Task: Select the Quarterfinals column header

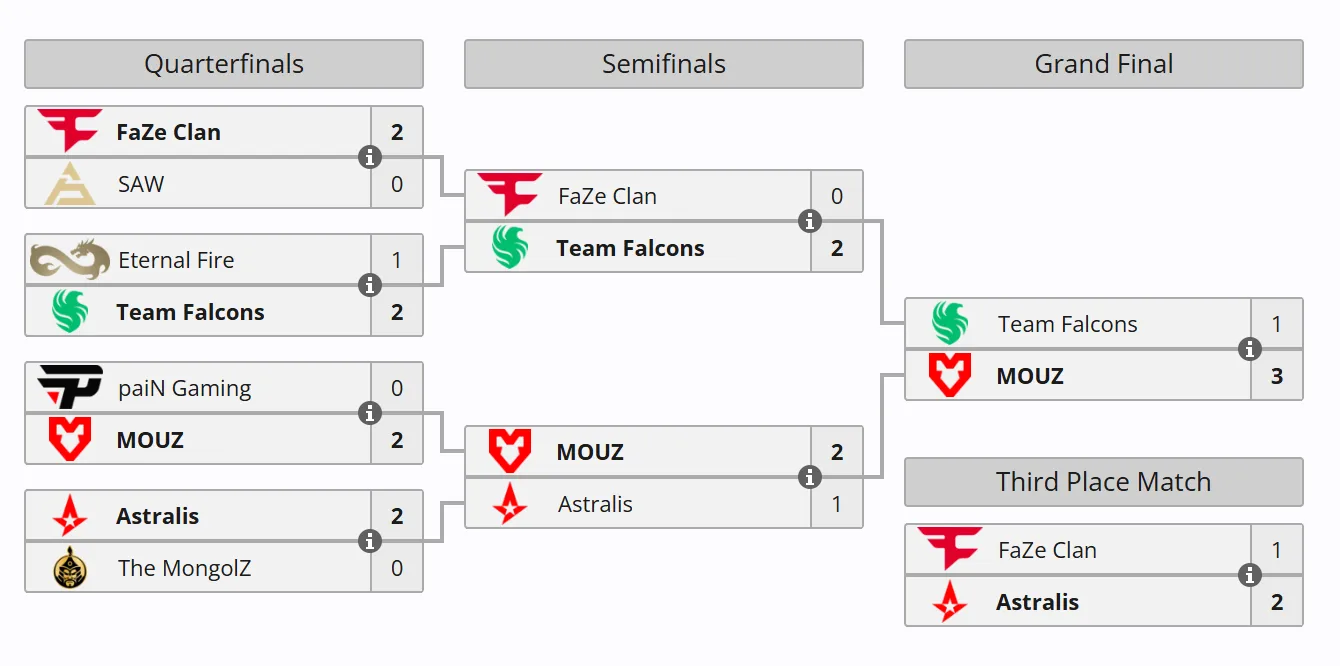Action: [x=224, y=64]
